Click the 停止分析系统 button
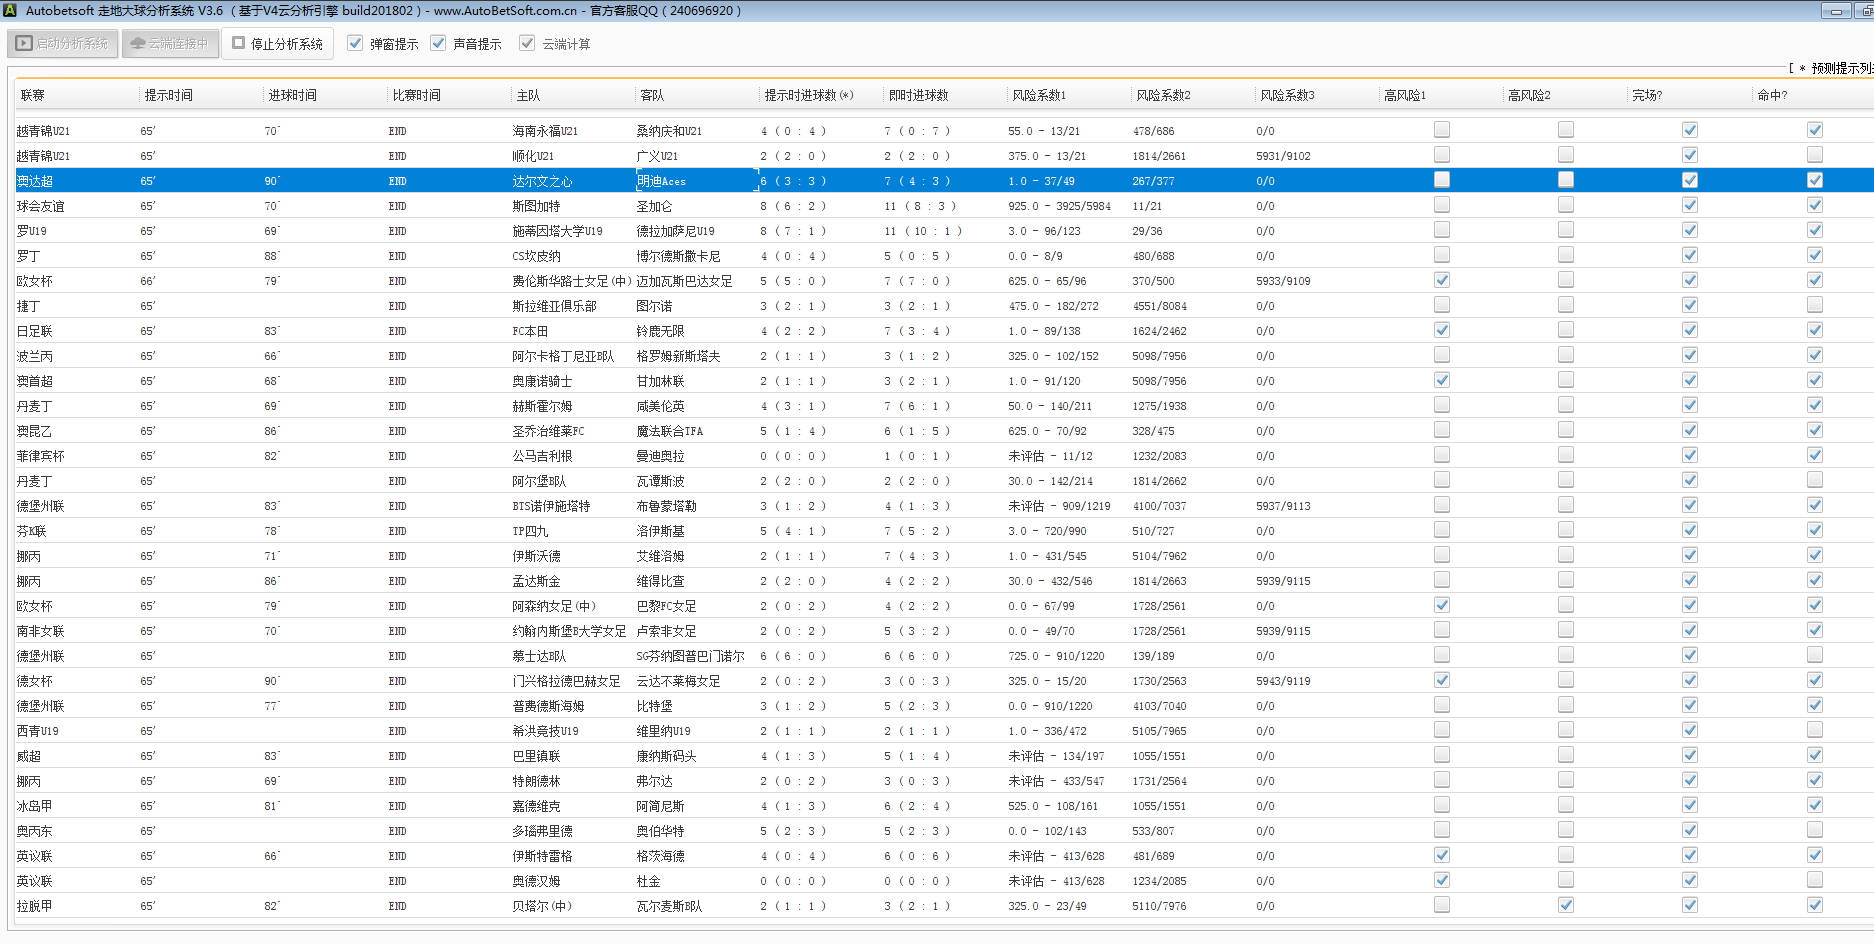This screenshot has width=1874, height=944. click(278, 44)
